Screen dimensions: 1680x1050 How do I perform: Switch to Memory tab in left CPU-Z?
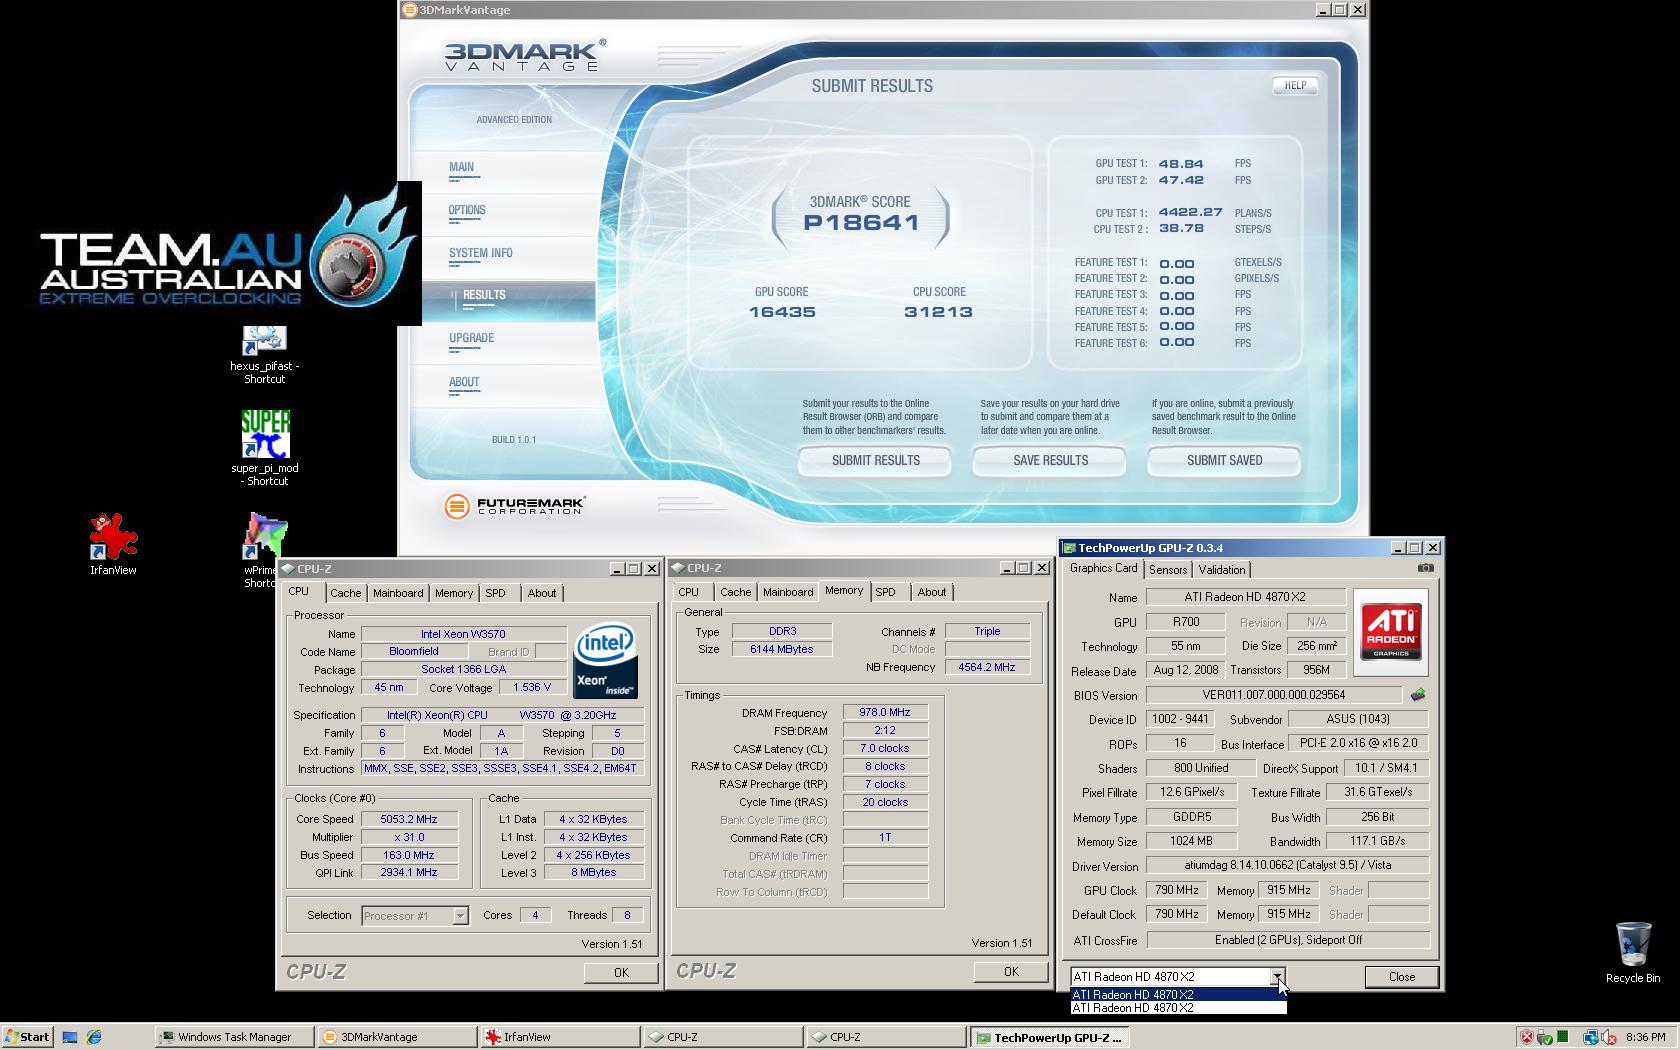click(454, 593)
